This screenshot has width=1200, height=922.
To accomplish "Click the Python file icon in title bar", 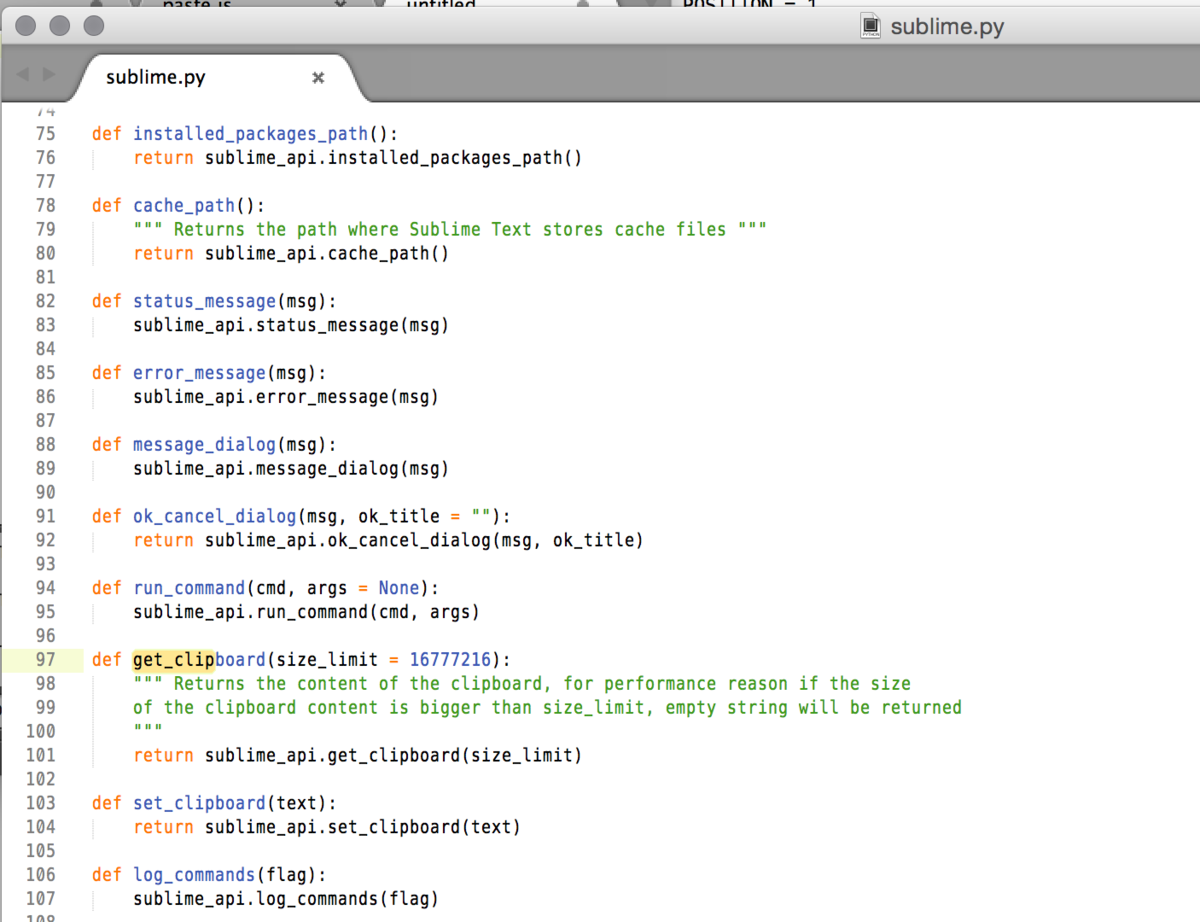I will (x=871, y=27).
